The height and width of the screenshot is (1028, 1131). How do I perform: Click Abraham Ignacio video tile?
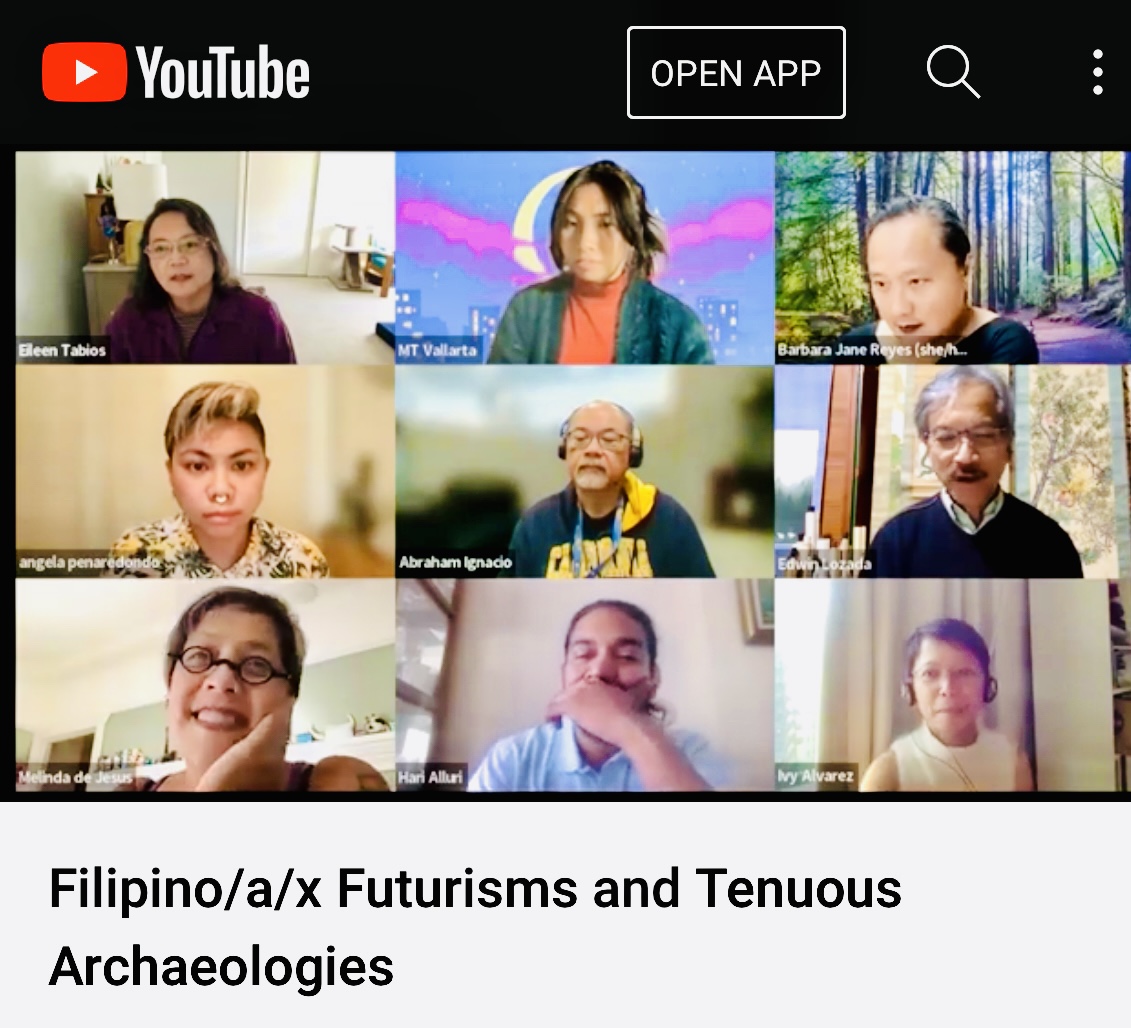coord(584,471)
